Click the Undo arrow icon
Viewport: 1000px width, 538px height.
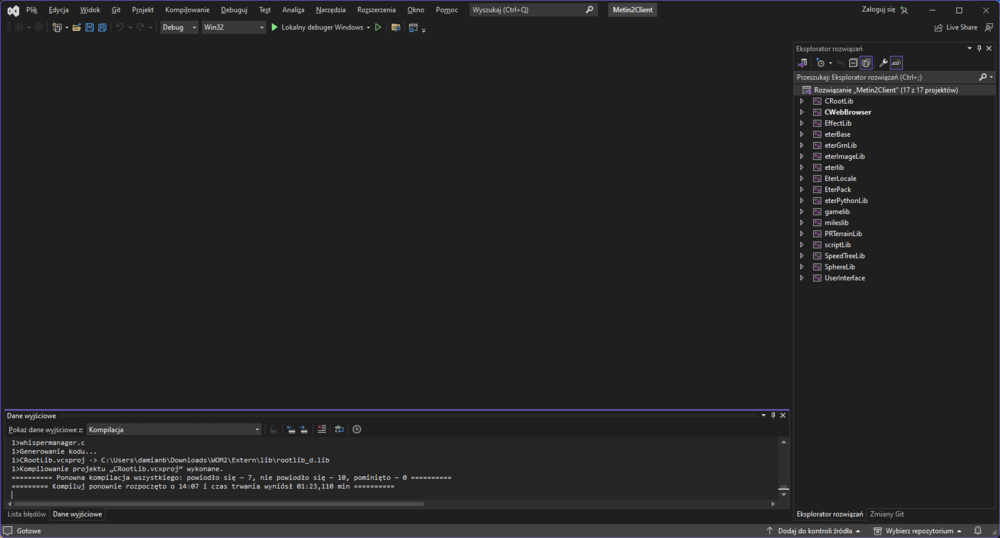point(119,27)
